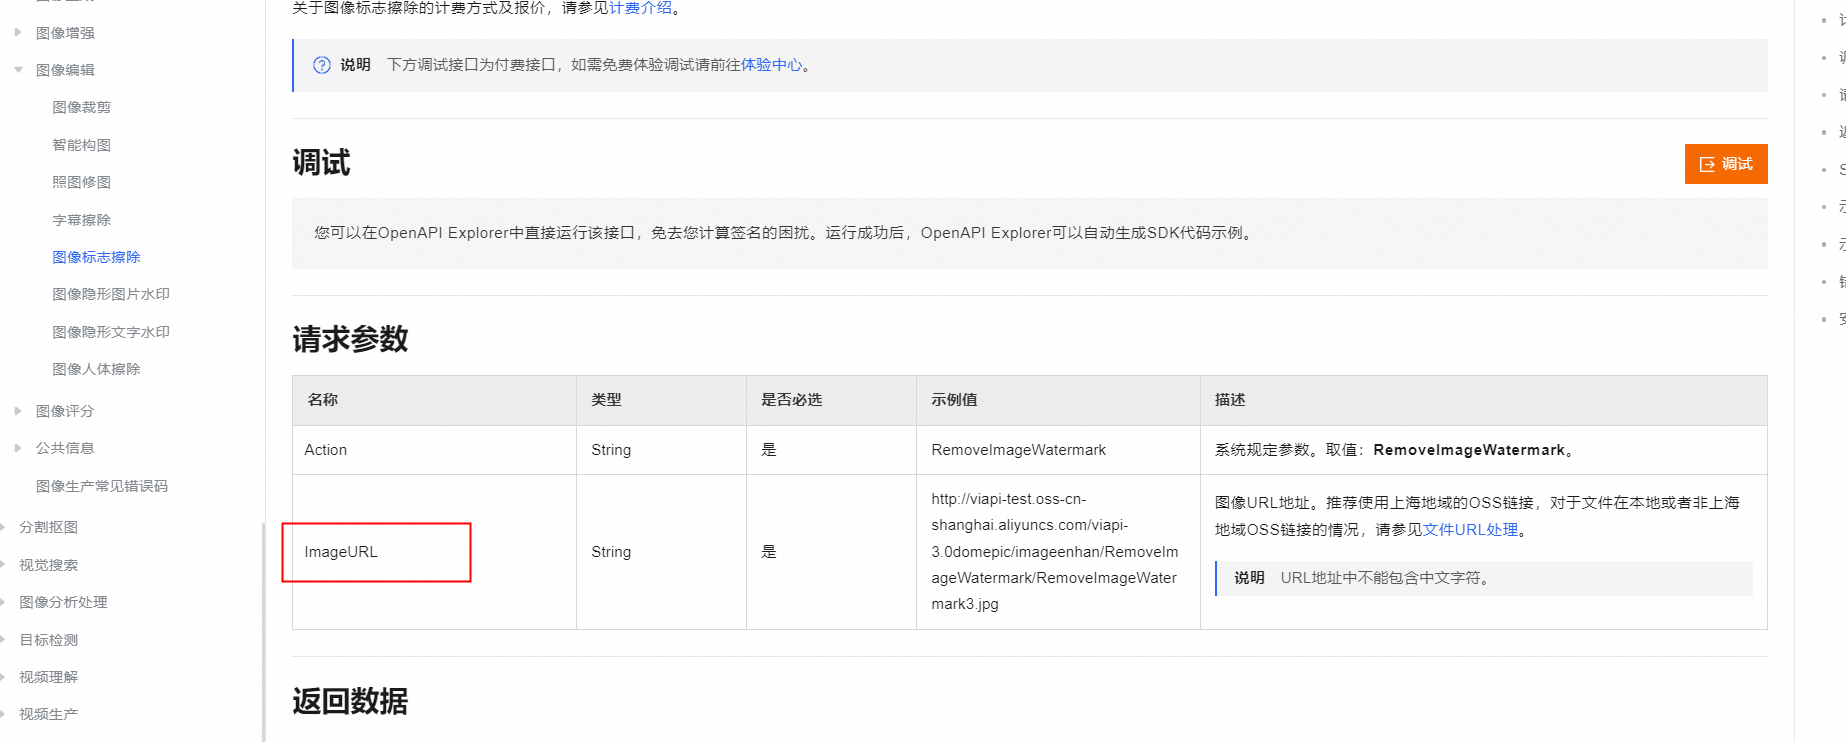Image resolution: width=1846 pixels, height=742 pixels.
Task: Open the 照图修图 page in sidebar
Action: pos(81,182)
